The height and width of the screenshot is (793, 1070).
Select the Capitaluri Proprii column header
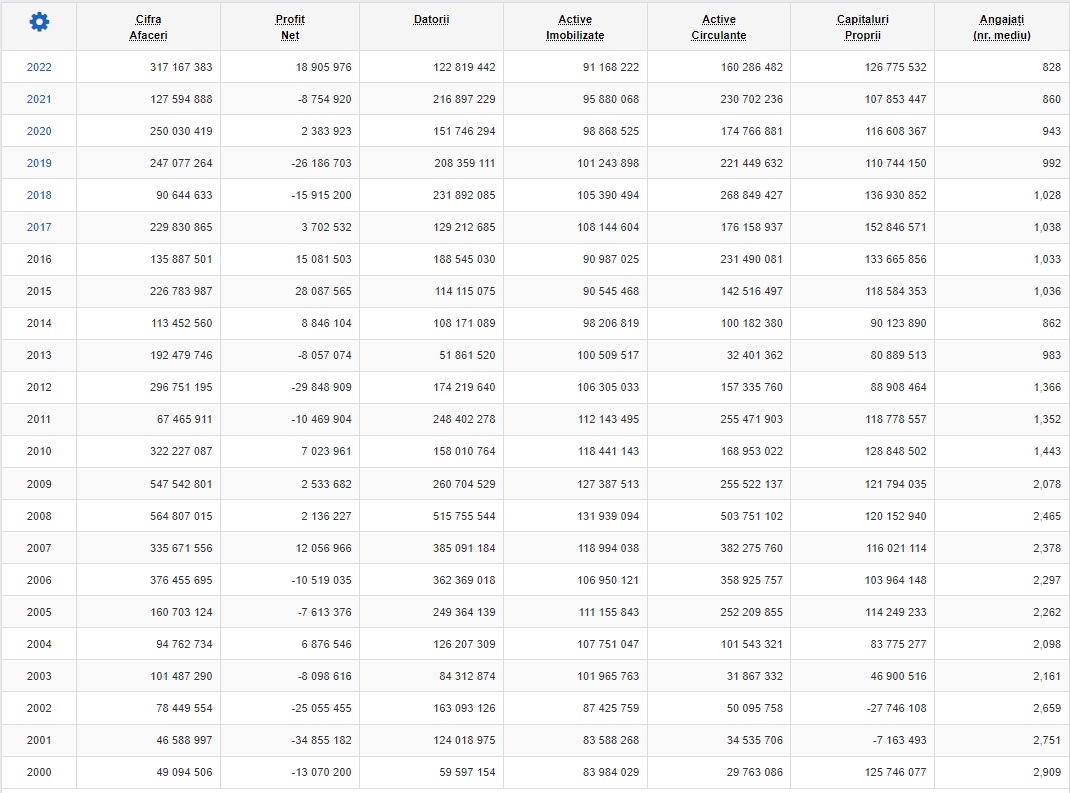tap(862, 27)
